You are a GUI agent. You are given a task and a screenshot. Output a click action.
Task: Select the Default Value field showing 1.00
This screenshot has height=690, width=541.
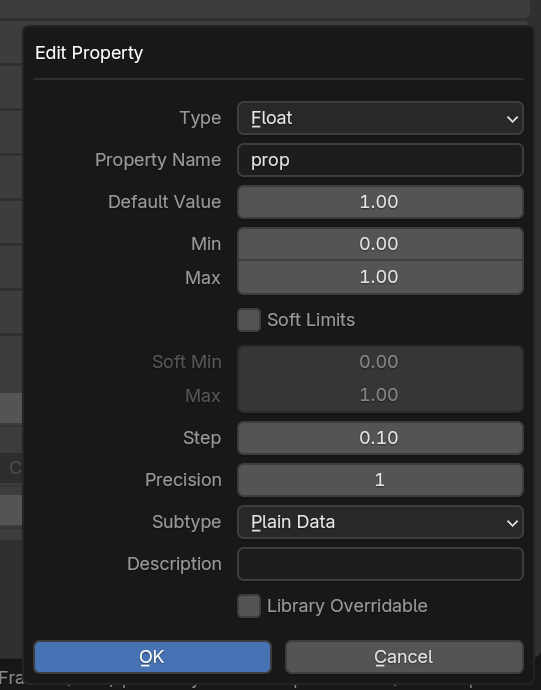tap(380, 202)
